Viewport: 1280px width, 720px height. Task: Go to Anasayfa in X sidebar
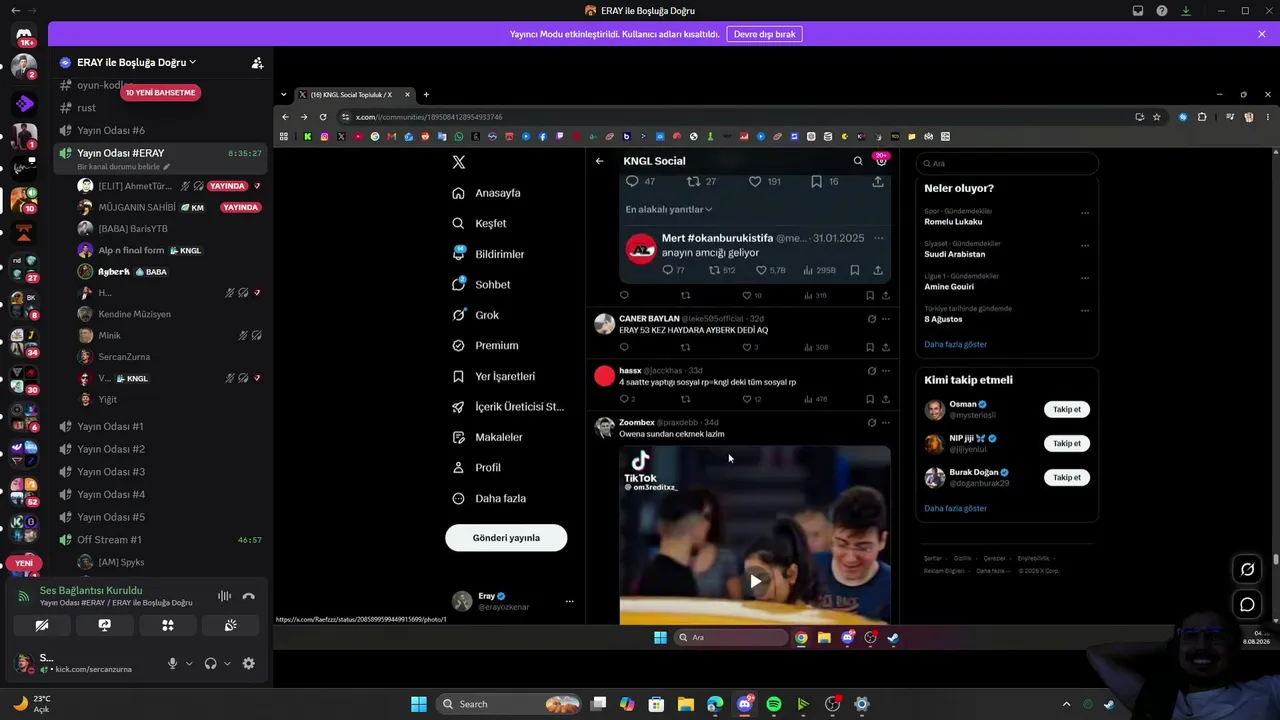coord(486,193)
